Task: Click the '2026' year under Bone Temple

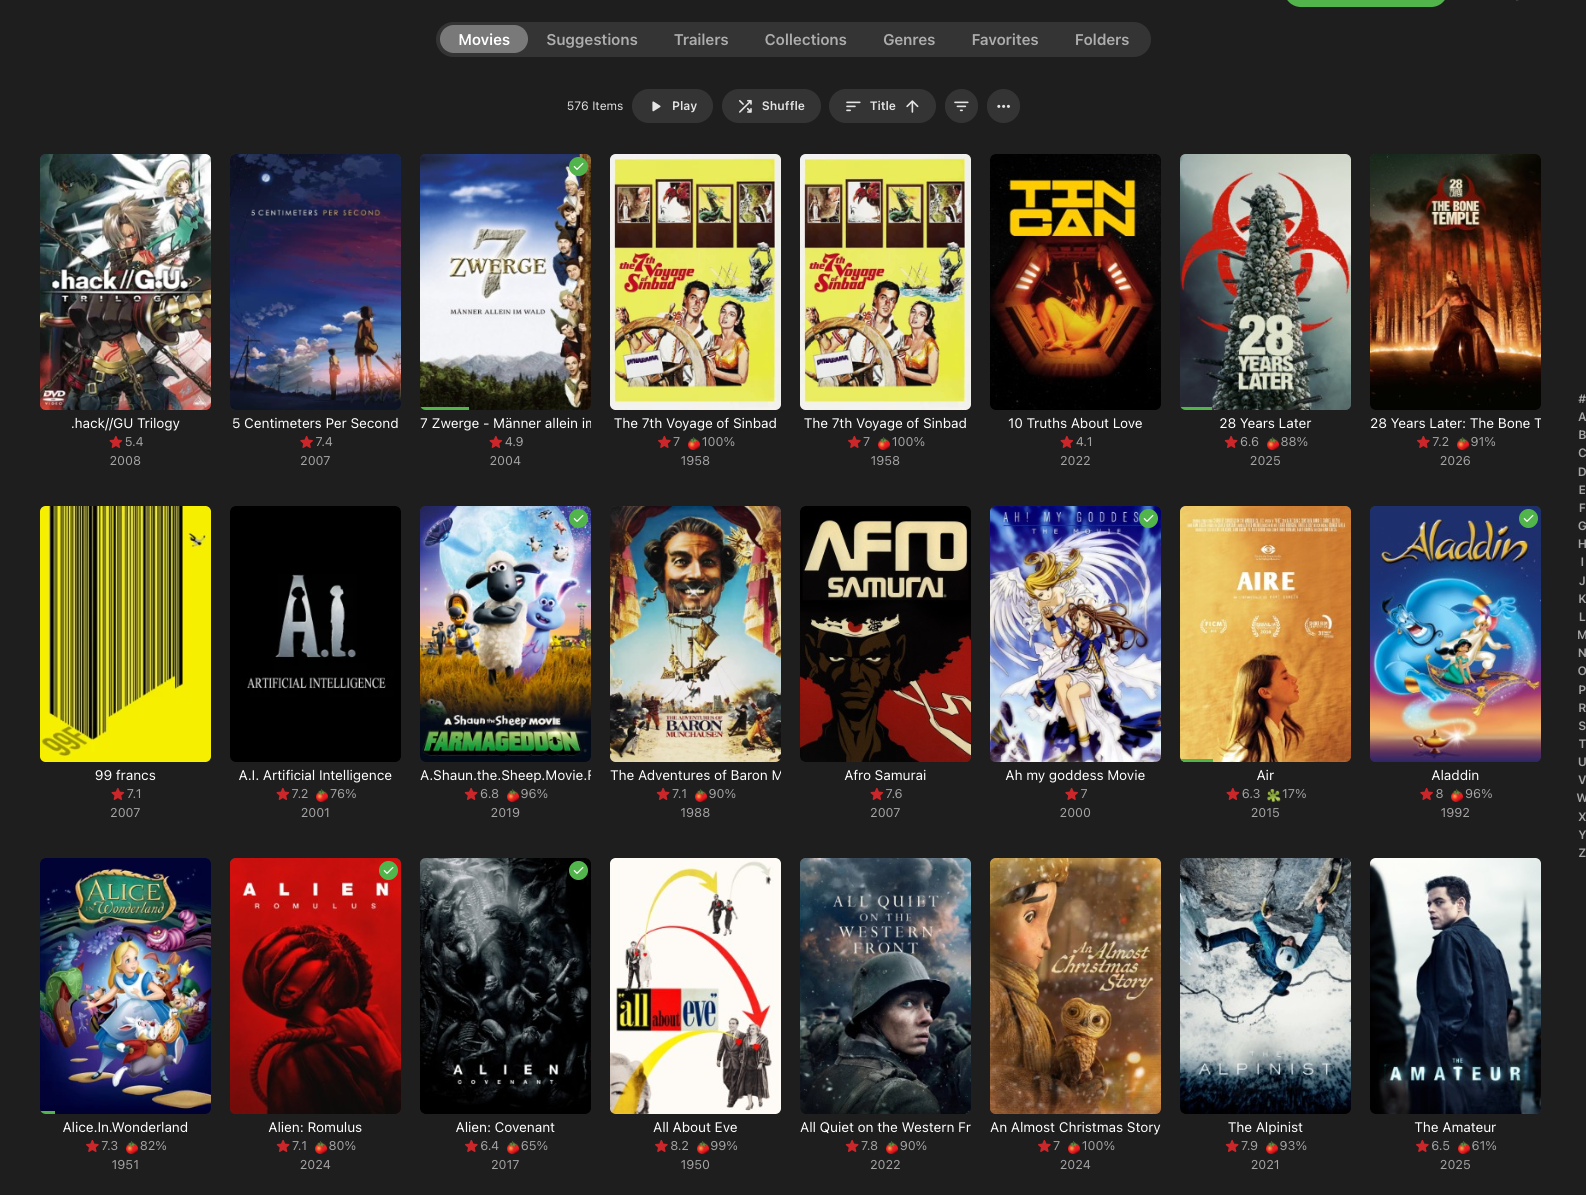Action: [1455, 461]
